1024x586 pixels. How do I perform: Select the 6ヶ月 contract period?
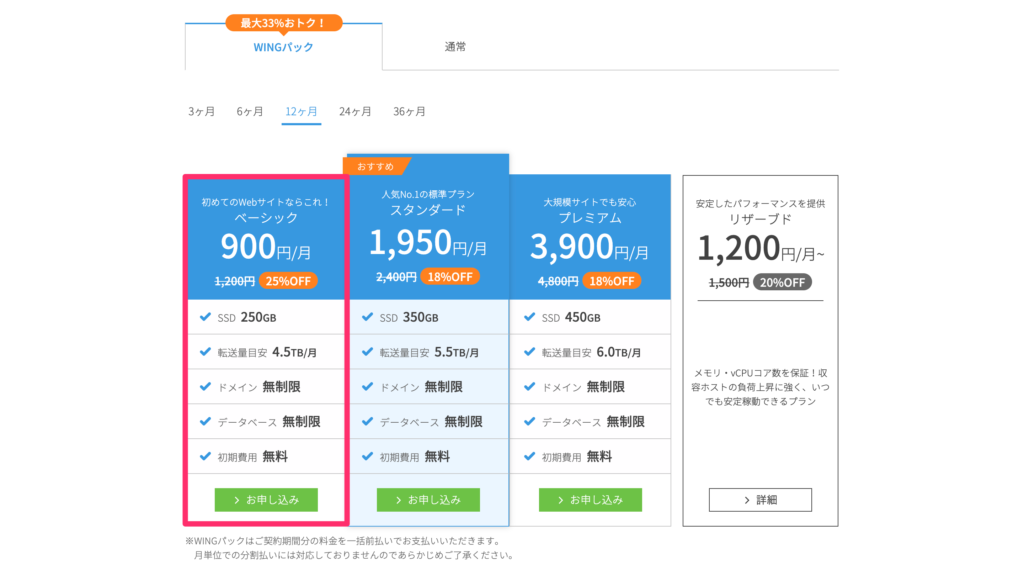click(249, 112)
